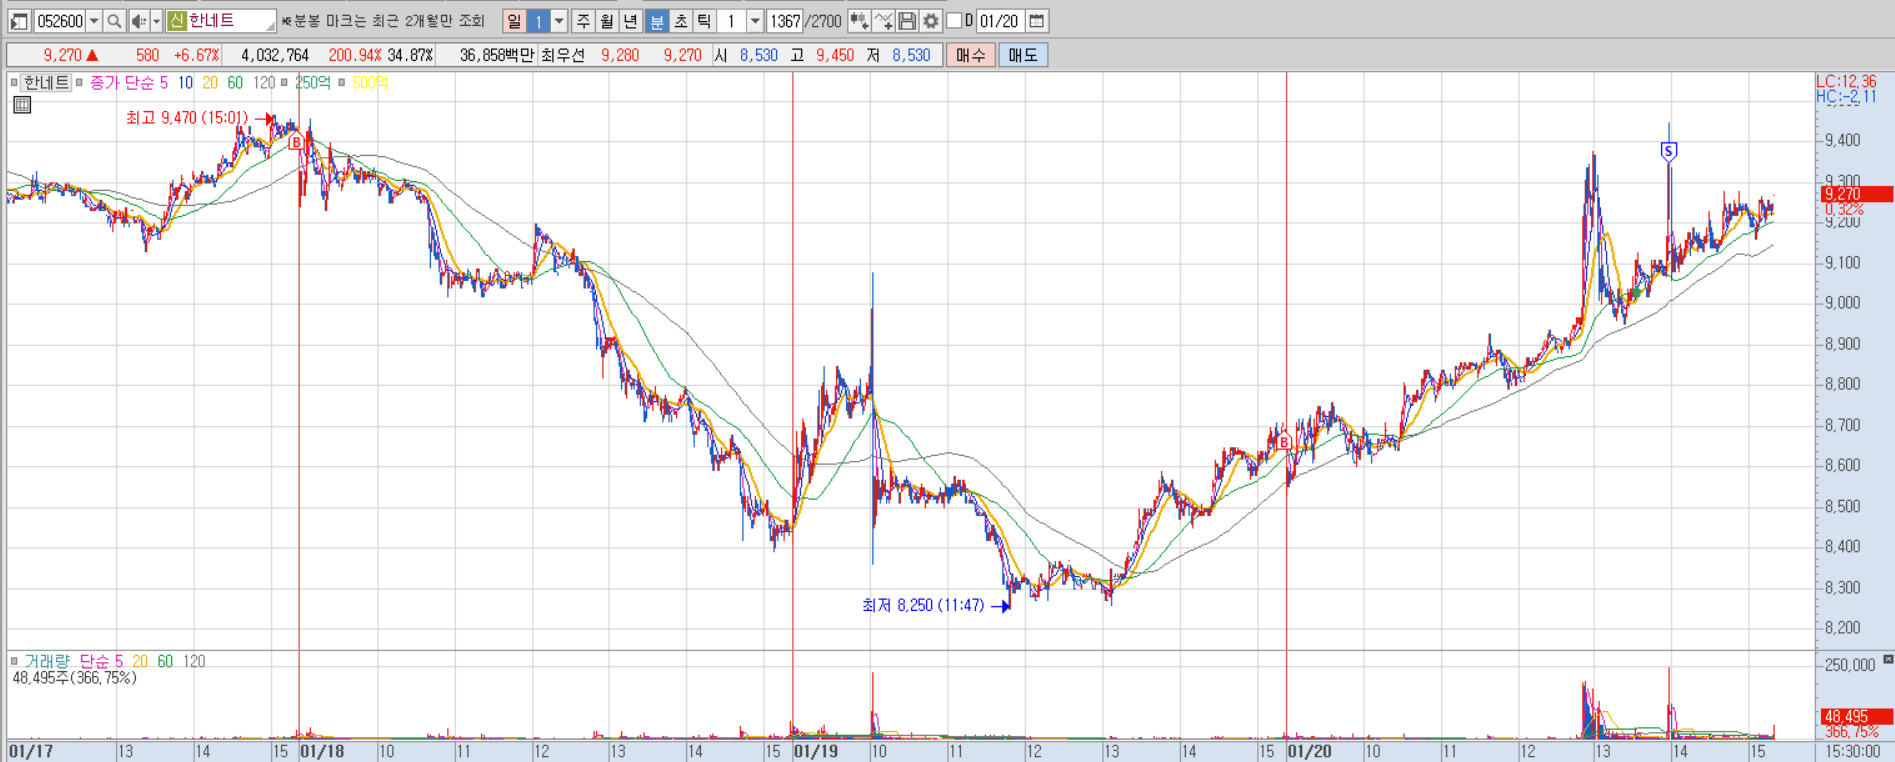Open the stock code 052600 dropdown arrow

point(94,21)
